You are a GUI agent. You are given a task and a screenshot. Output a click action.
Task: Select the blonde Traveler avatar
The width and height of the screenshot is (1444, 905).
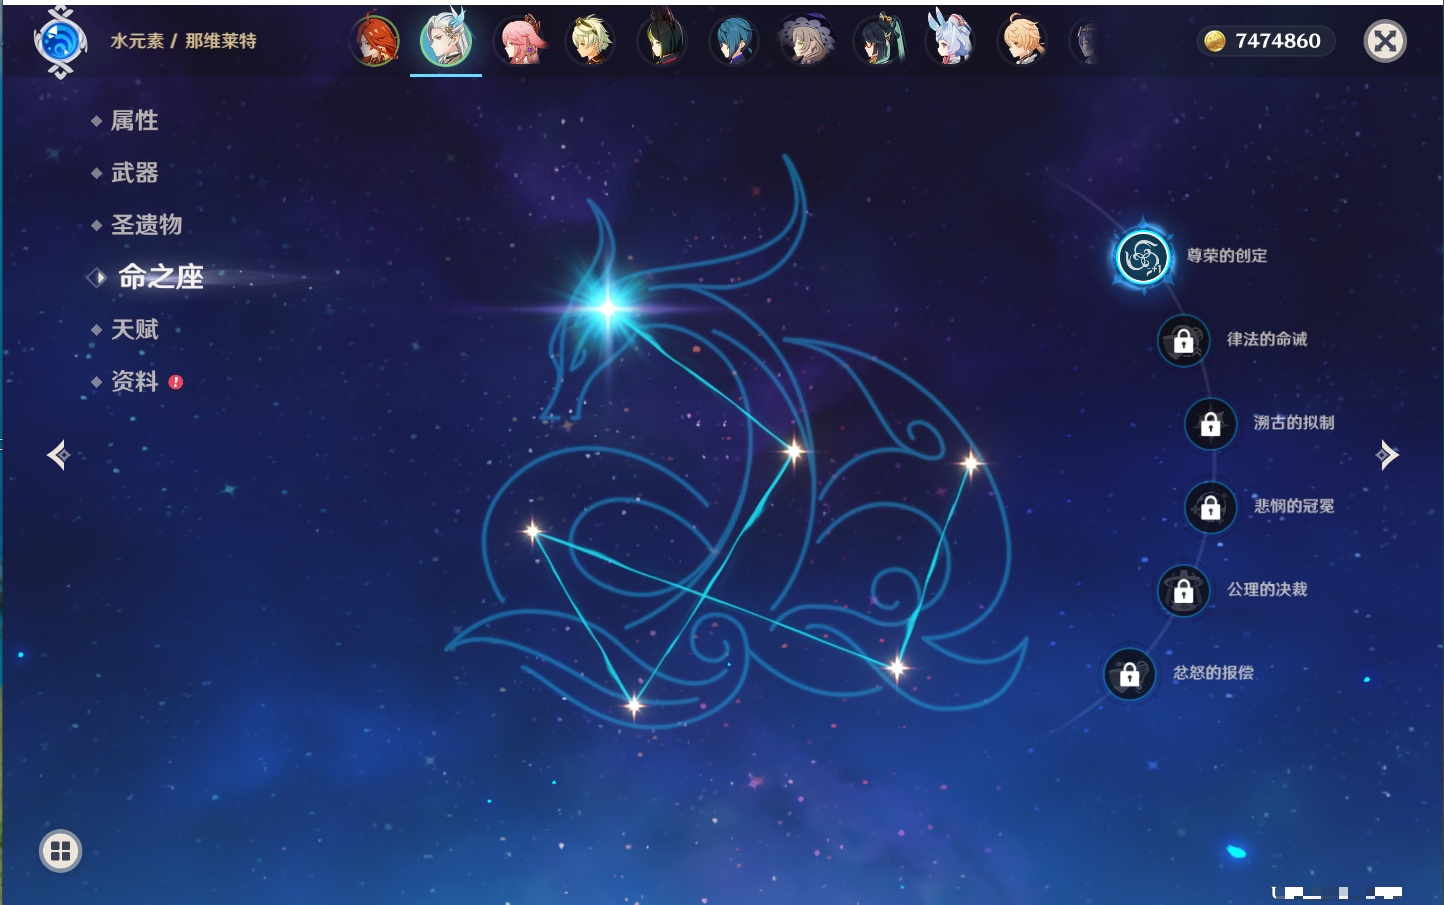(1021, 42)
